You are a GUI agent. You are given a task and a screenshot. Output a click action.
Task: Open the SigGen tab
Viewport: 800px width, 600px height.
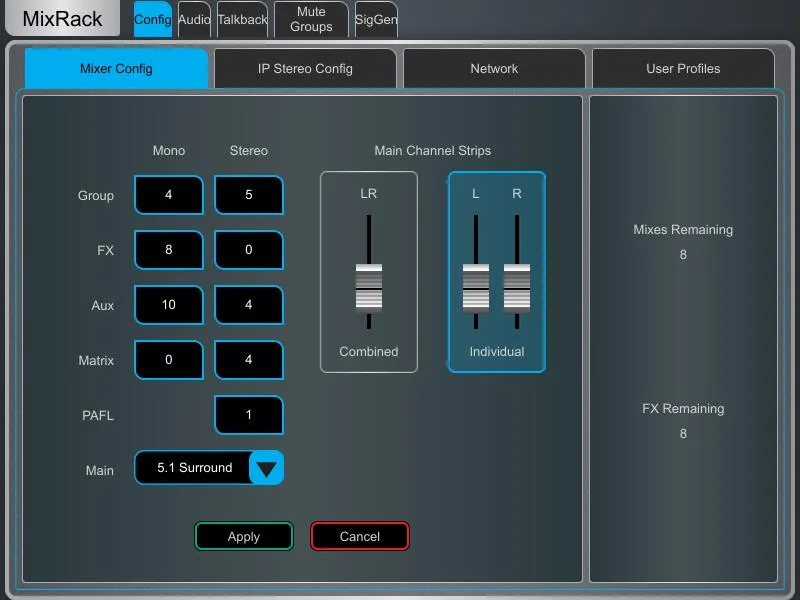[x=376, y=19]
